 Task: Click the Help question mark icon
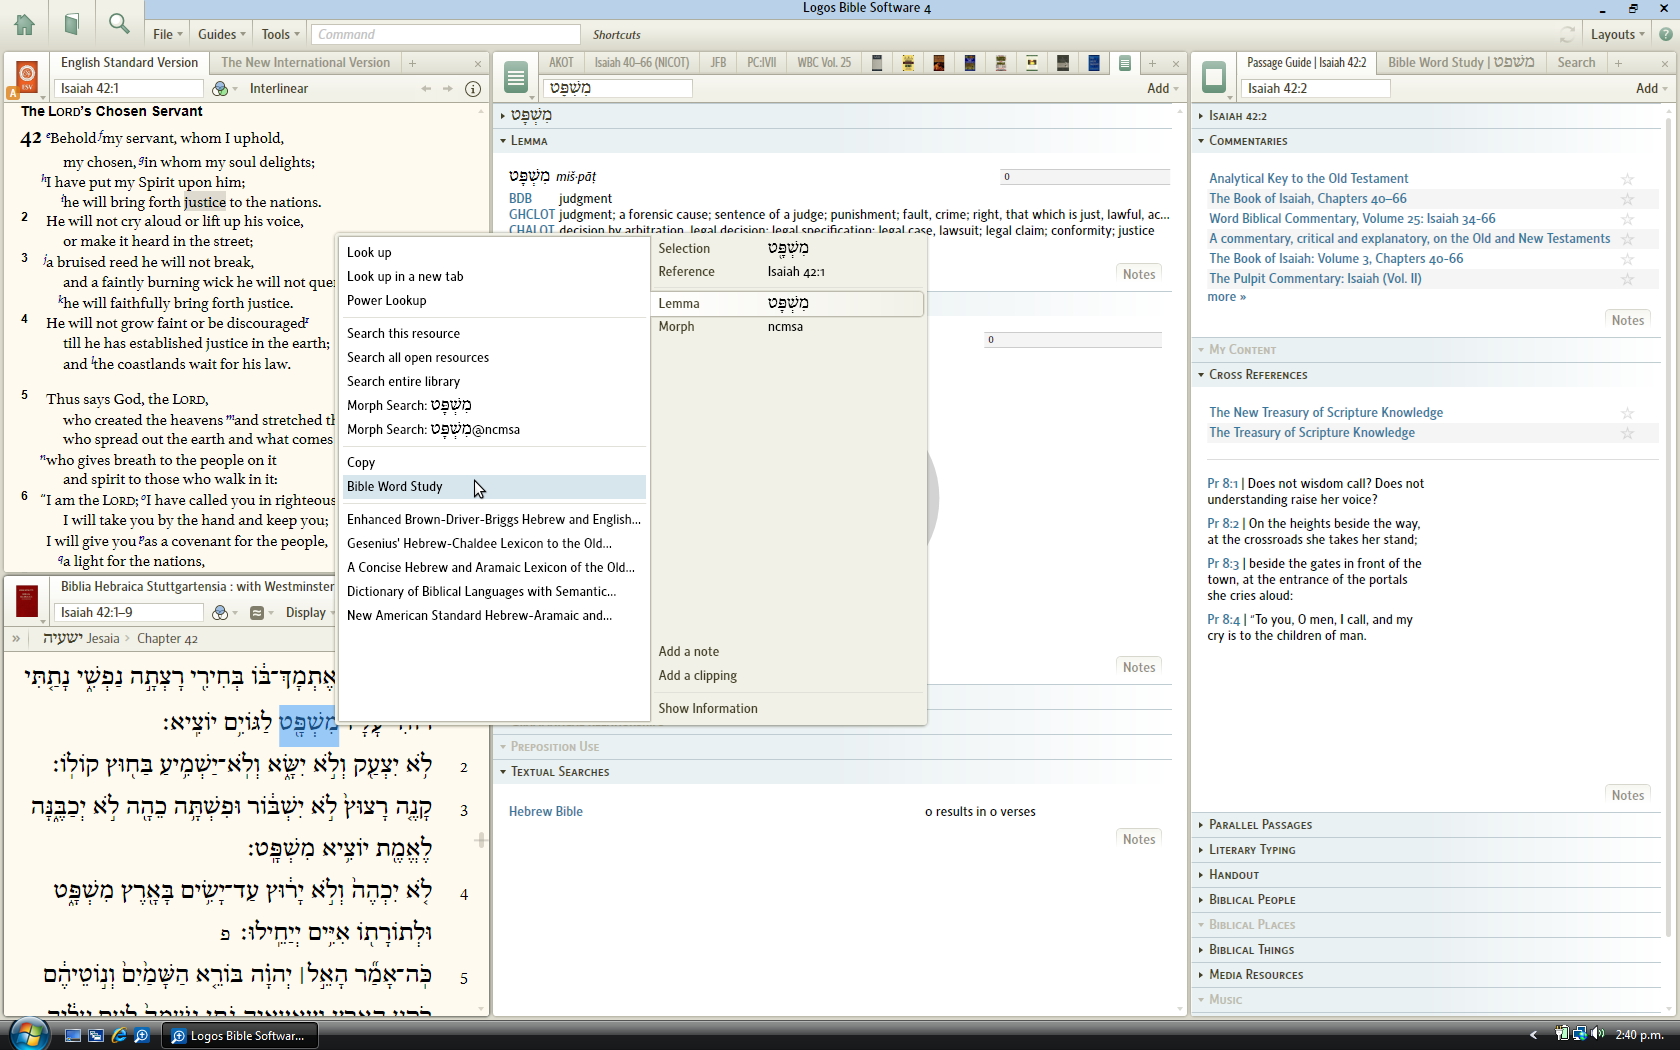1665,34
